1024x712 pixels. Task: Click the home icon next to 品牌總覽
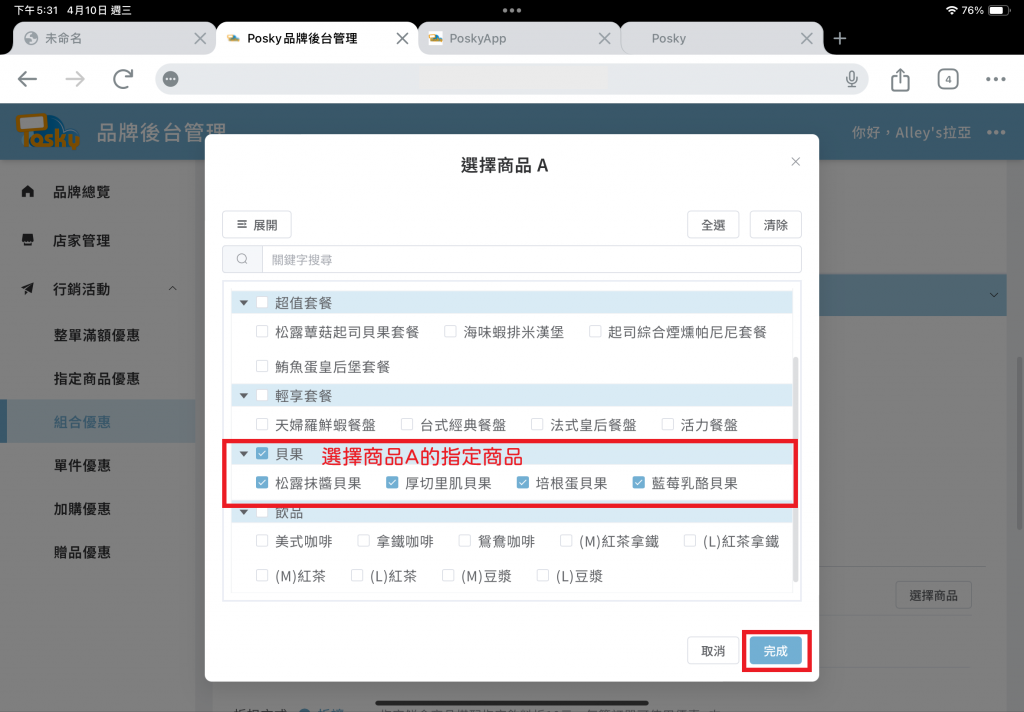(x=27, y=191)
